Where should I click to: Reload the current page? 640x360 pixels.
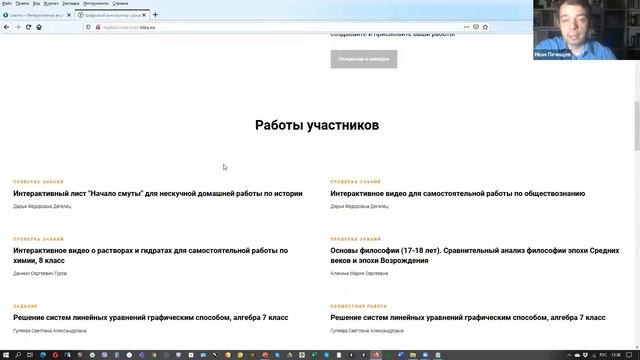[28, 27]
